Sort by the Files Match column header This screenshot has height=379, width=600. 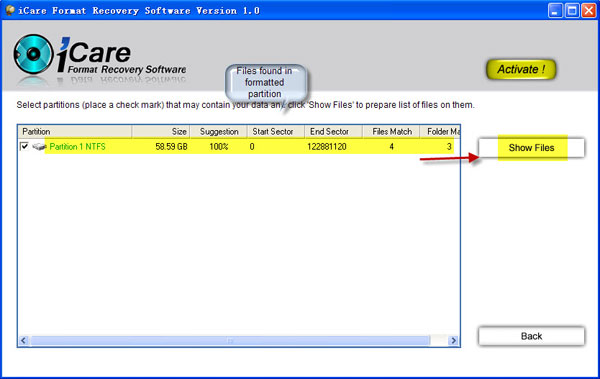pyautogui.click(x=391, y=131)
